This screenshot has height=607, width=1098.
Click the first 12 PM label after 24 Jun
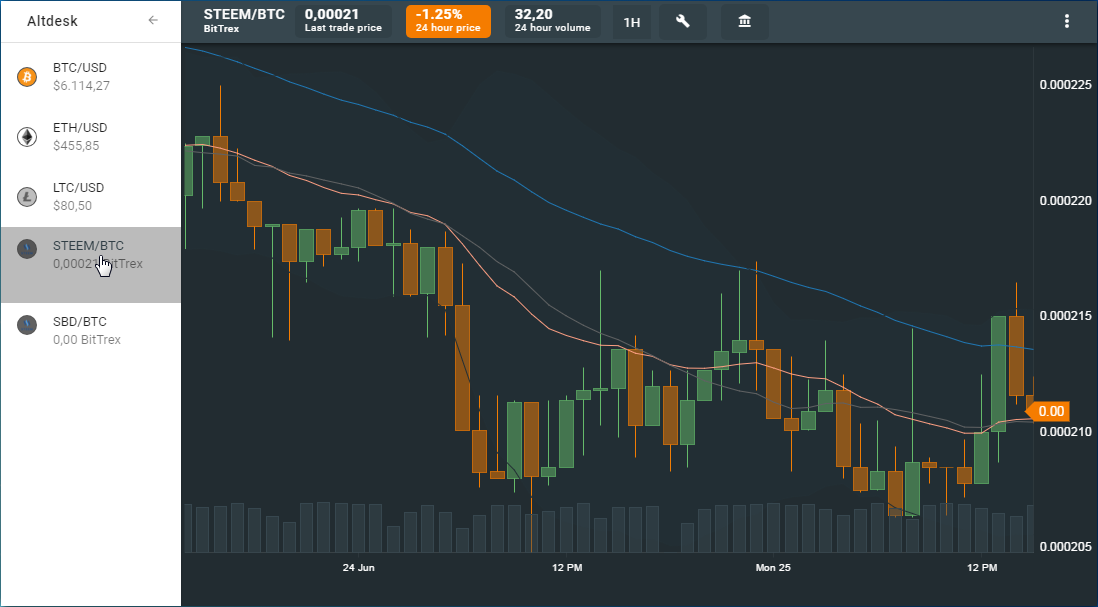(567, 567)
